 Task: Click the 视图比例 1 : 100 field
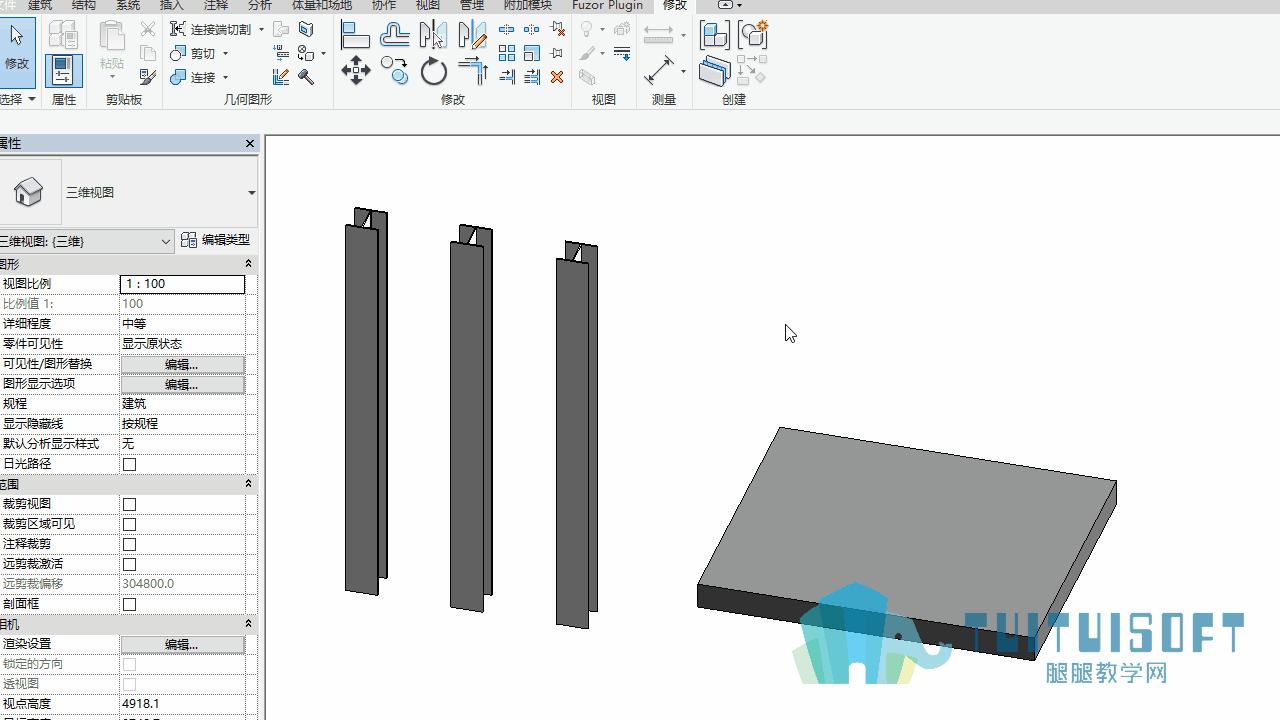click(182, 284)
